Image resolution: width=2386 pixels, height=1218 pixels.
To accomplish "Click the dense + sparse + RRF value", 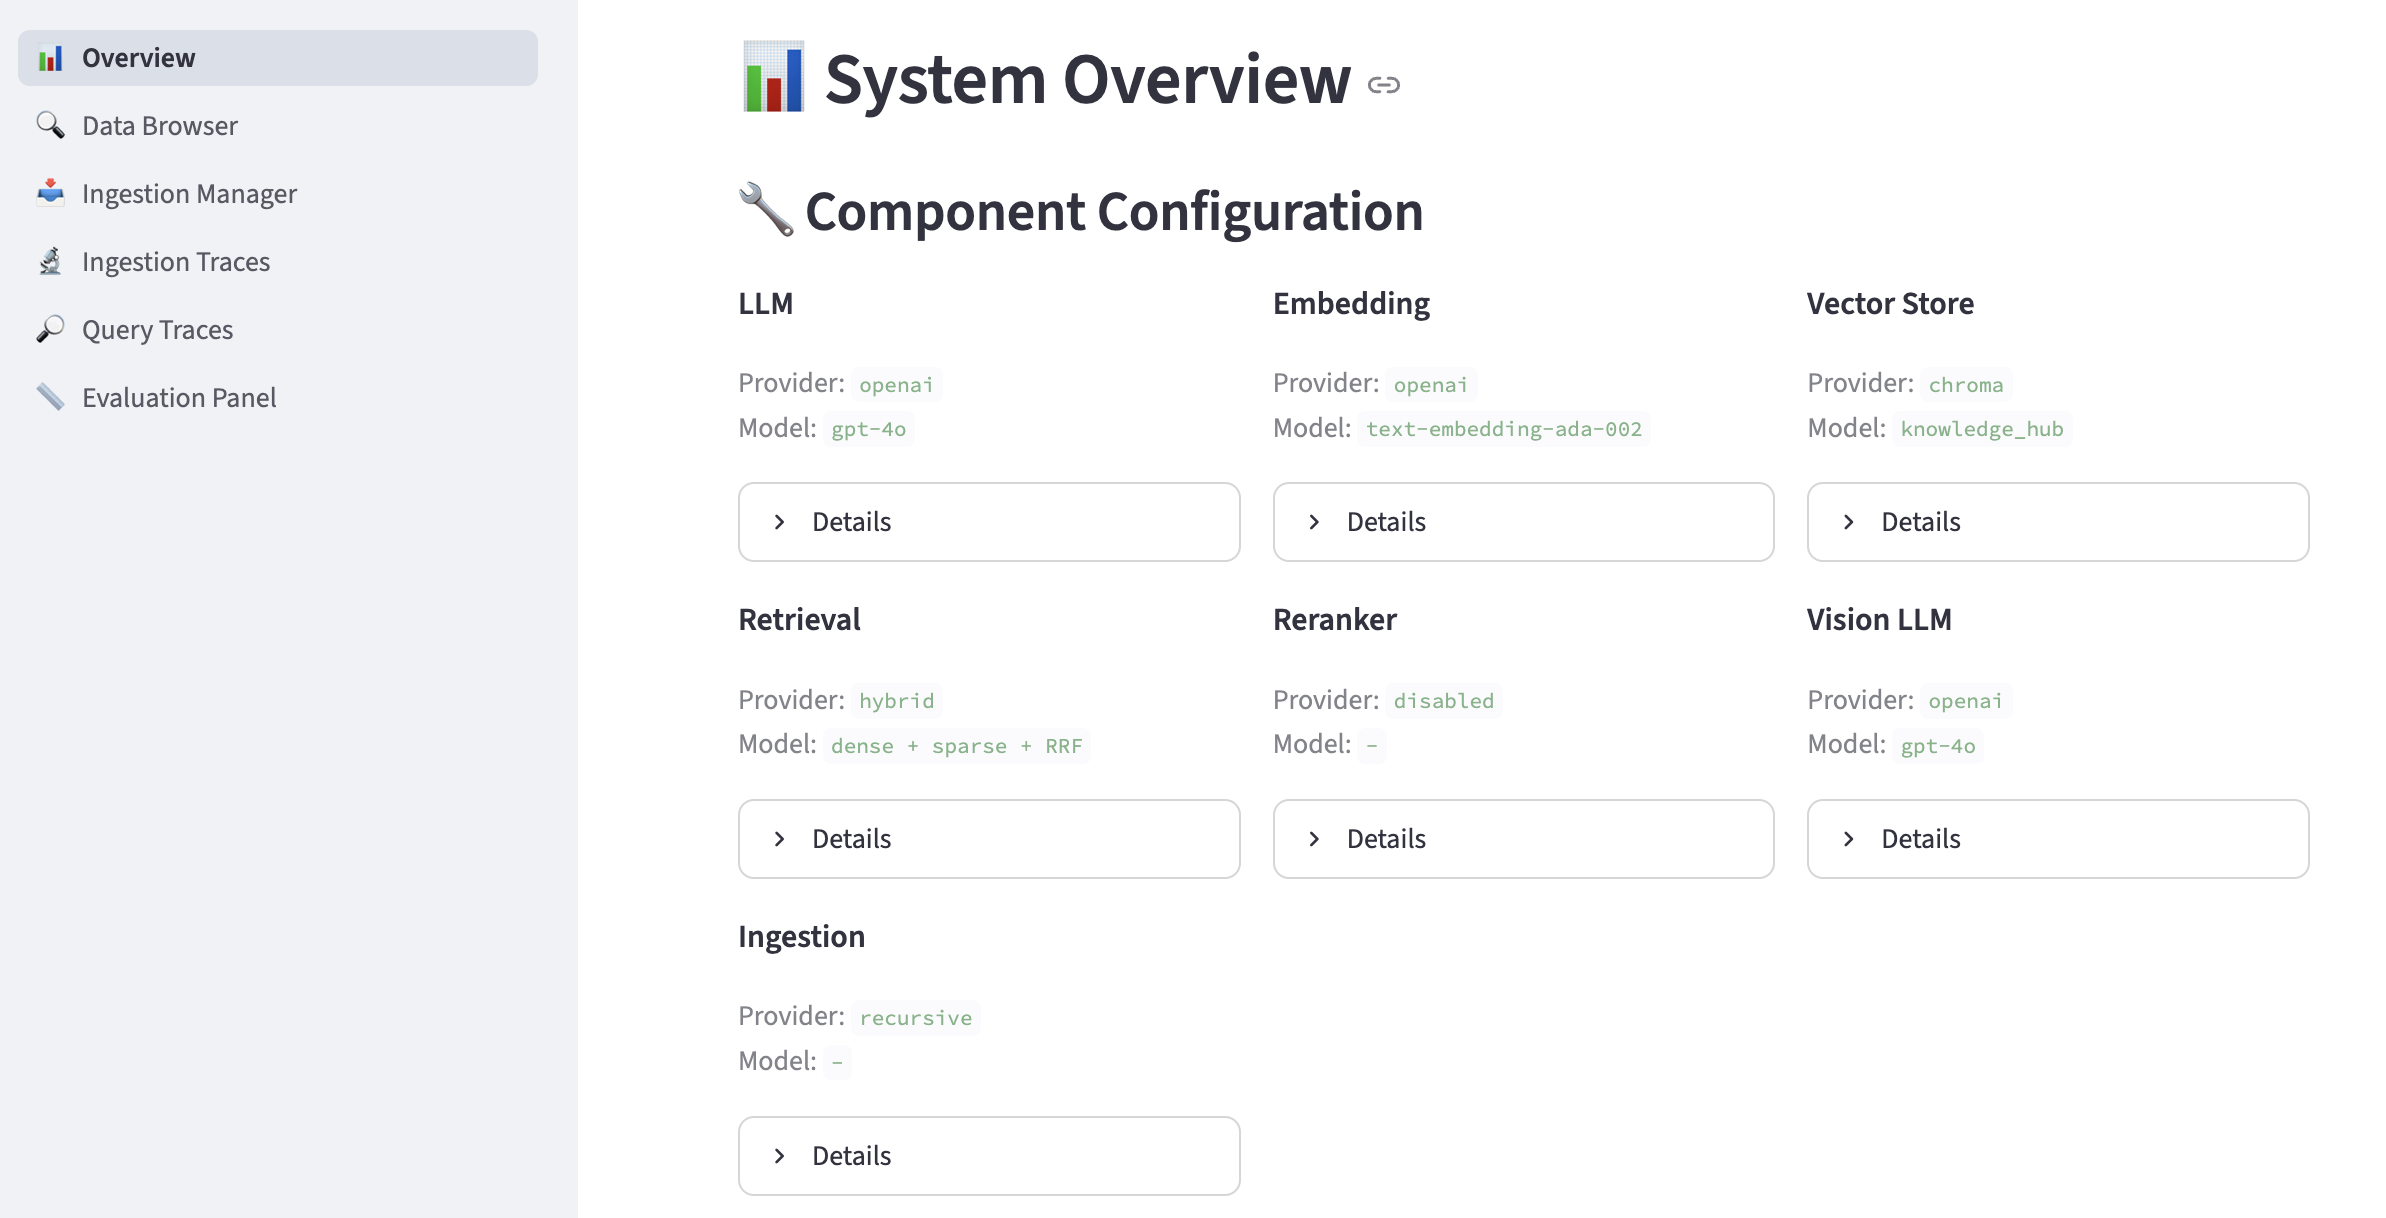I will click(x=956, y=746).
